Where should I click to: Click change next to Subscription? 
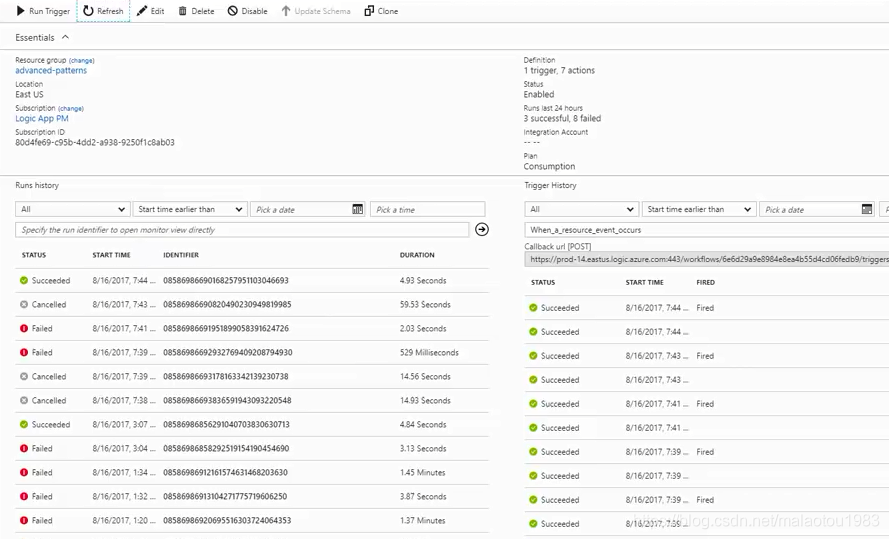coord(71,108)
